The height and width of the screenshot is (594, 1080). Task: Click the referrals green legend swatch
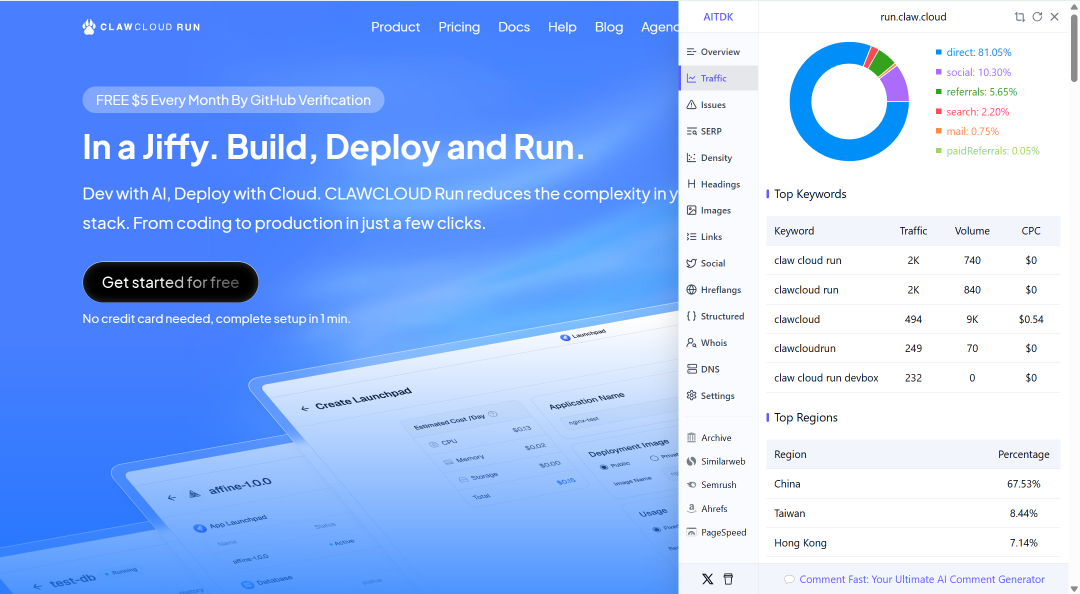coord(939,92)
